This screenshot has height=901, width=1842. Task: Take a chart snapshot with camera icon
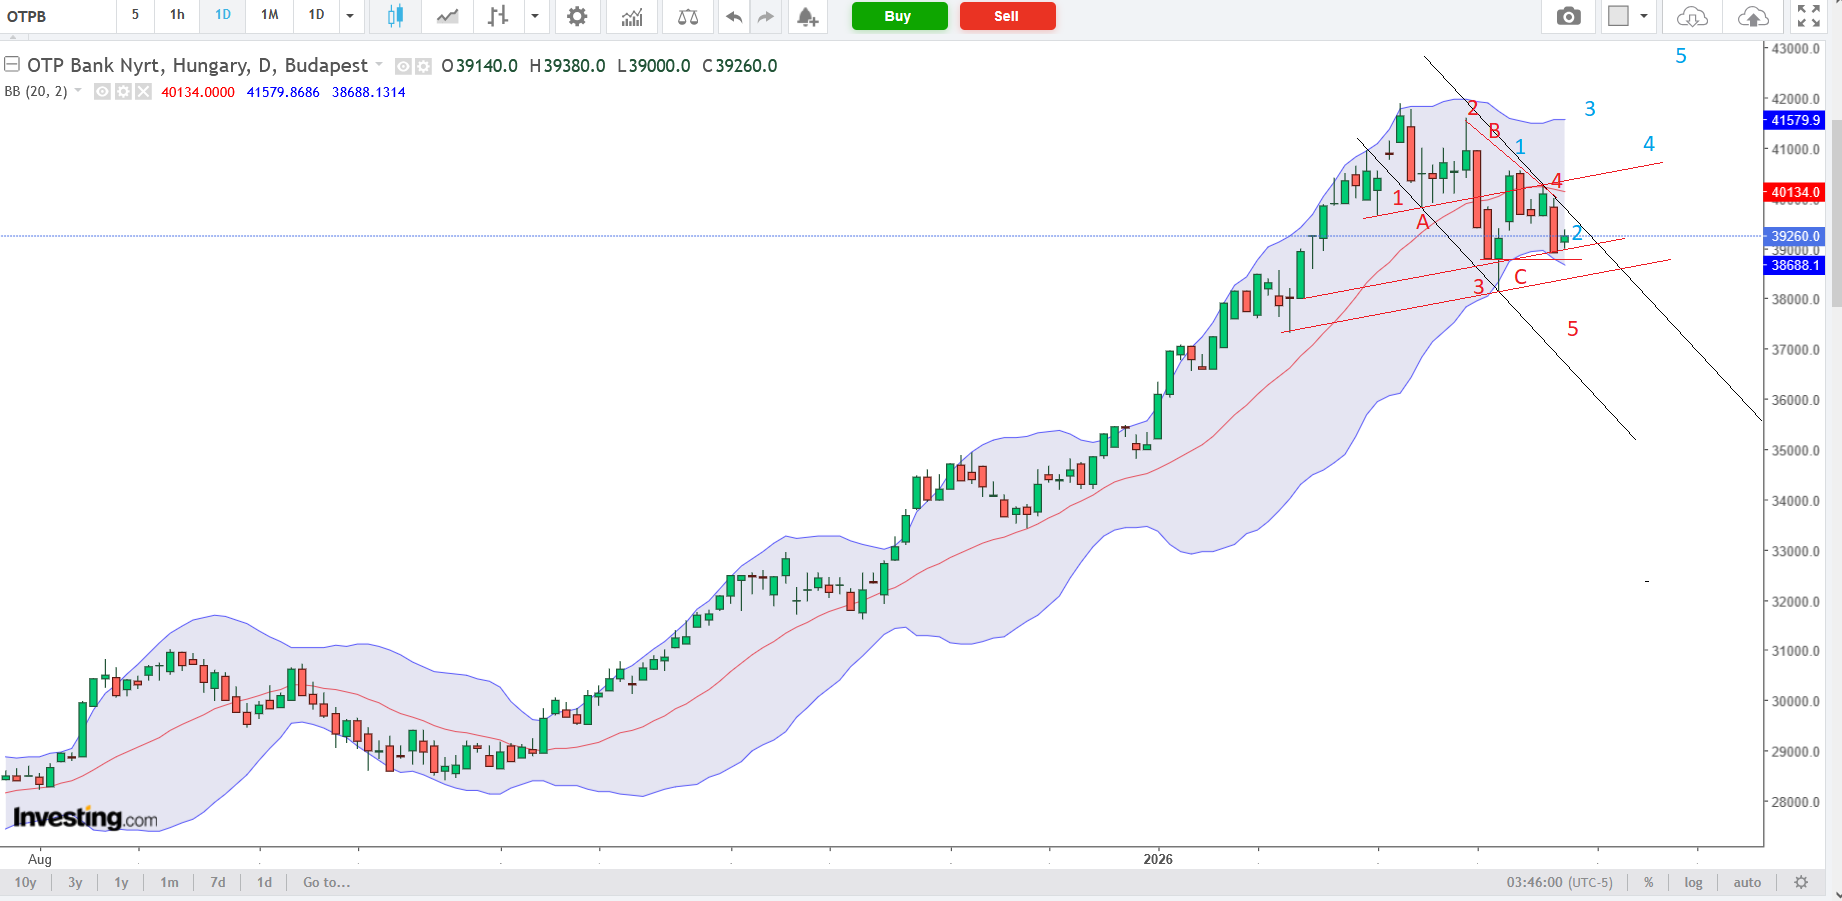coord(1568,16)
